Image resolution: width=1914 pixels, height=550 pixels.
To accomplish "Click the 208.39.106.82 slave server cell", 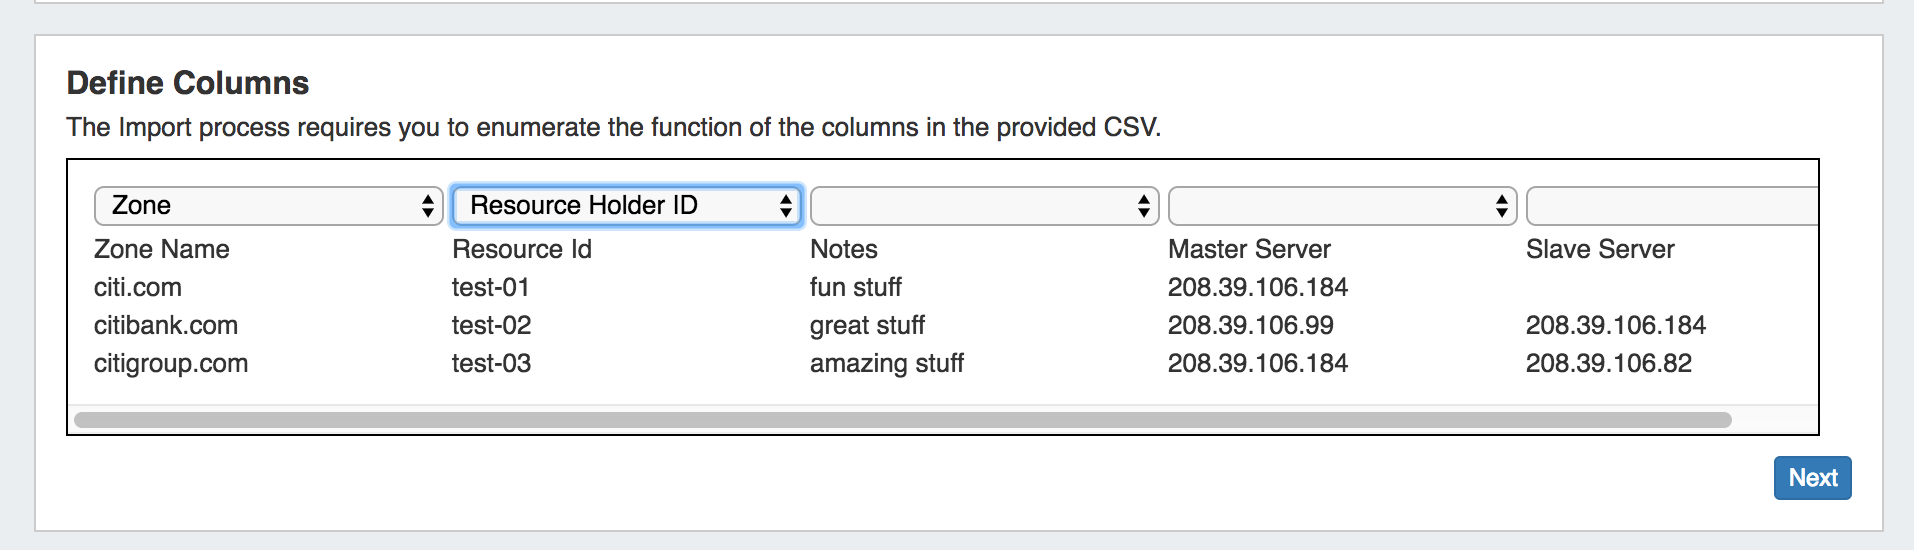I will [x=1609, y=364].
